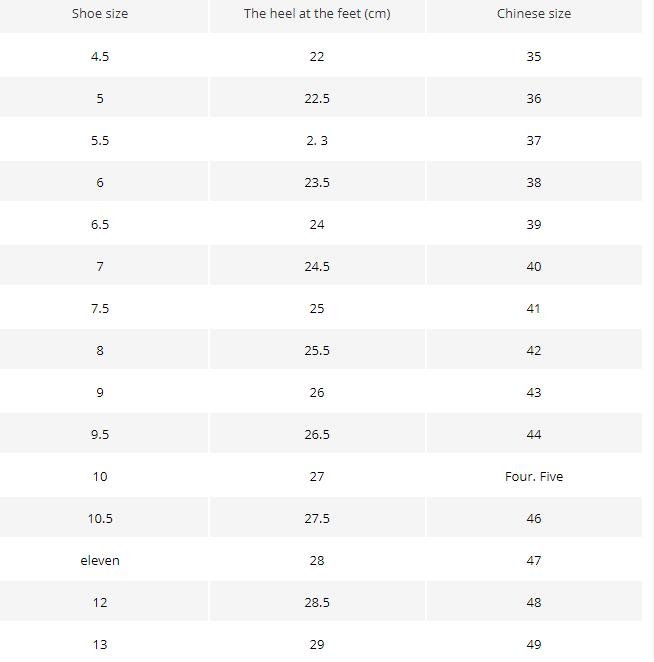
Task: Select Chinese size 49 cell
Action: 534,645
